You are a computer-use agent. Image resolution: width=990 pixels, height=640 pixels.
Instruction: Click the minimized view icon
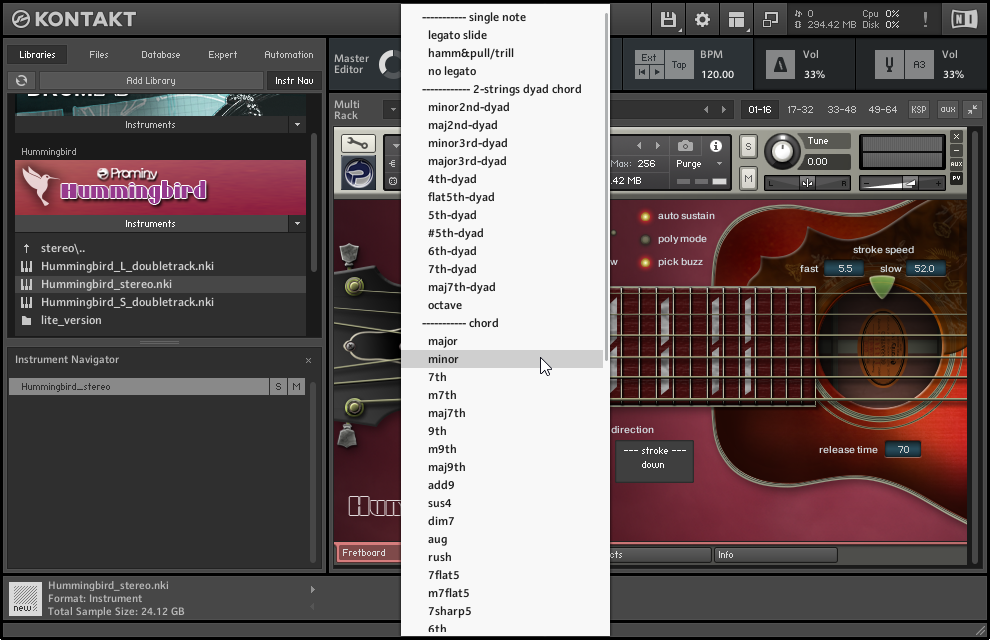(770, 20)
